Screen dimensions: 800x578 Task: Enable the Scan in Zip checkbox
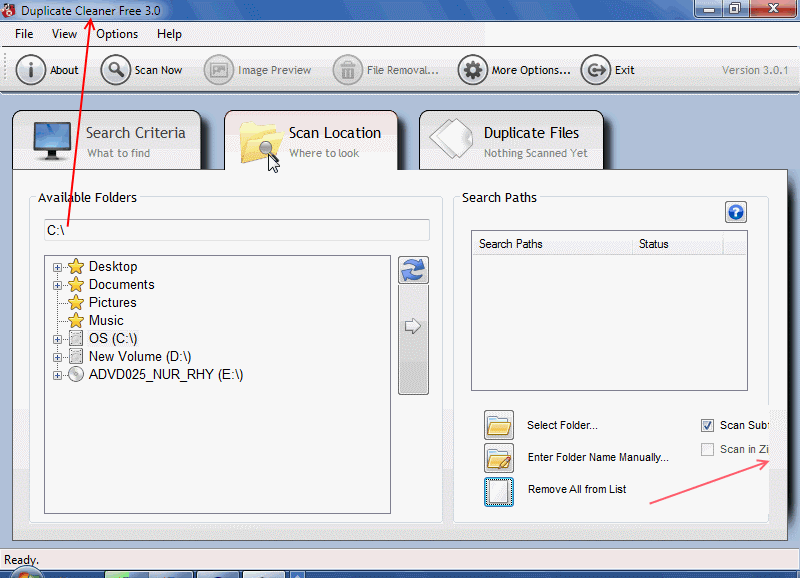click(707, 449)
